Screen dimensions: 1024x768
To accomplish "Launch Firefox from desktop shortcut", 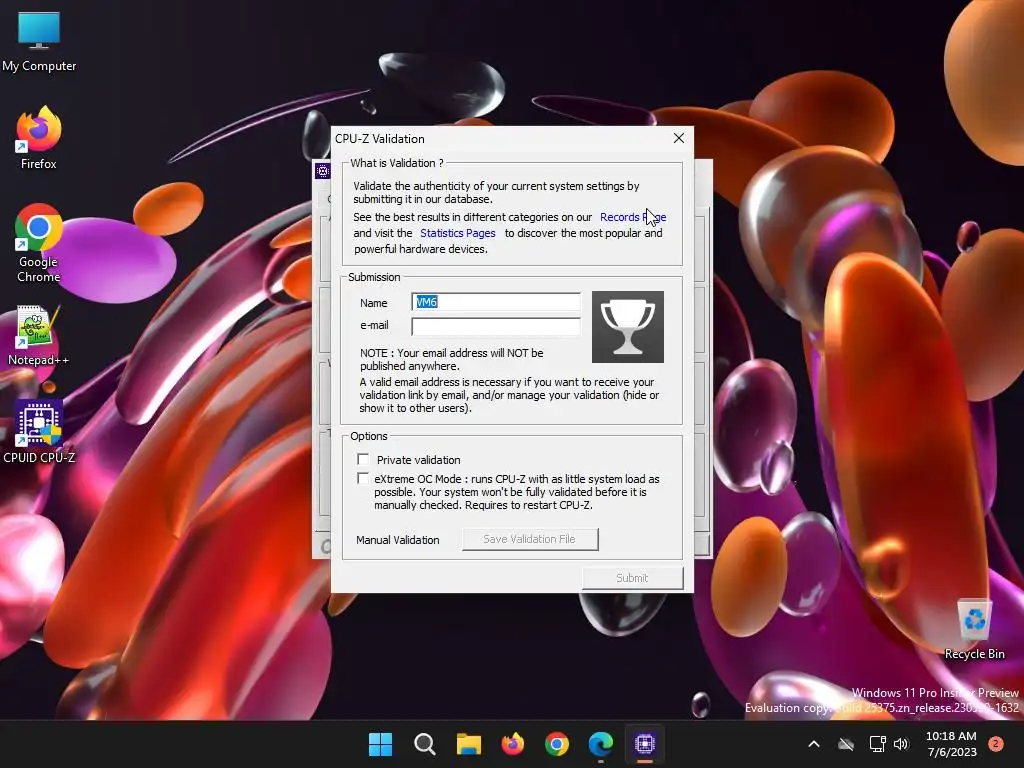I will point(39,138).
